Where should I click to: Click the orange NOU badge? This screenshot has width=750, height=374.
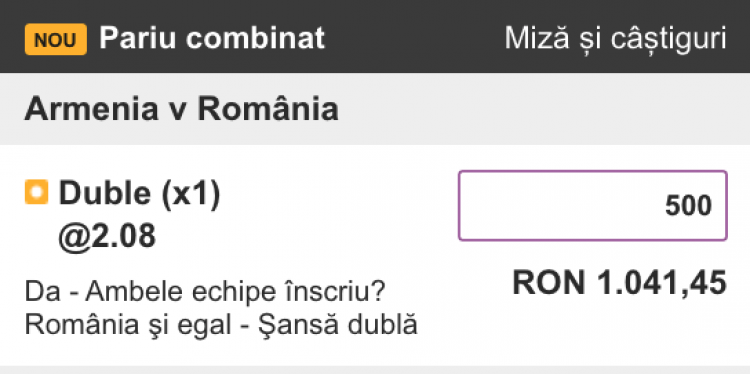(x=55, y=39)
